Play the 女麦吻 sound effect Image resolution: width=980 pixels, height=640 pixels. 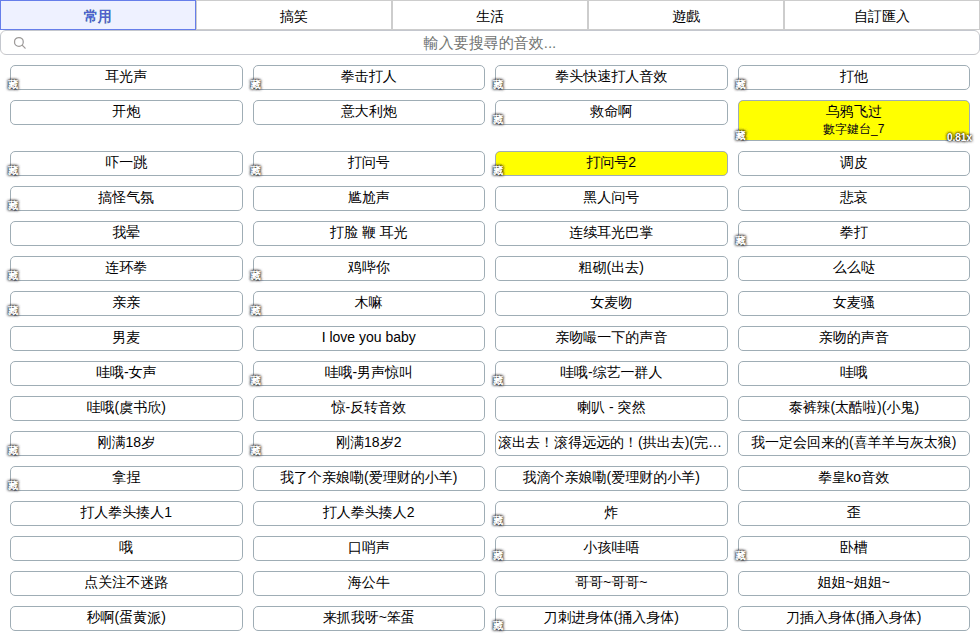tap(611, 304)
